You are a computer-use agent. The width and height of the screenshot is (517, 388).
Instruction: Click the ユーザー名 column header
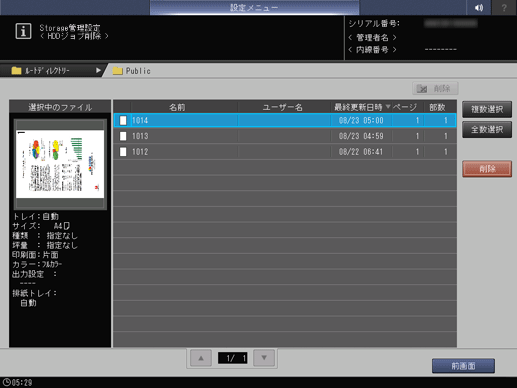point(283,107)
